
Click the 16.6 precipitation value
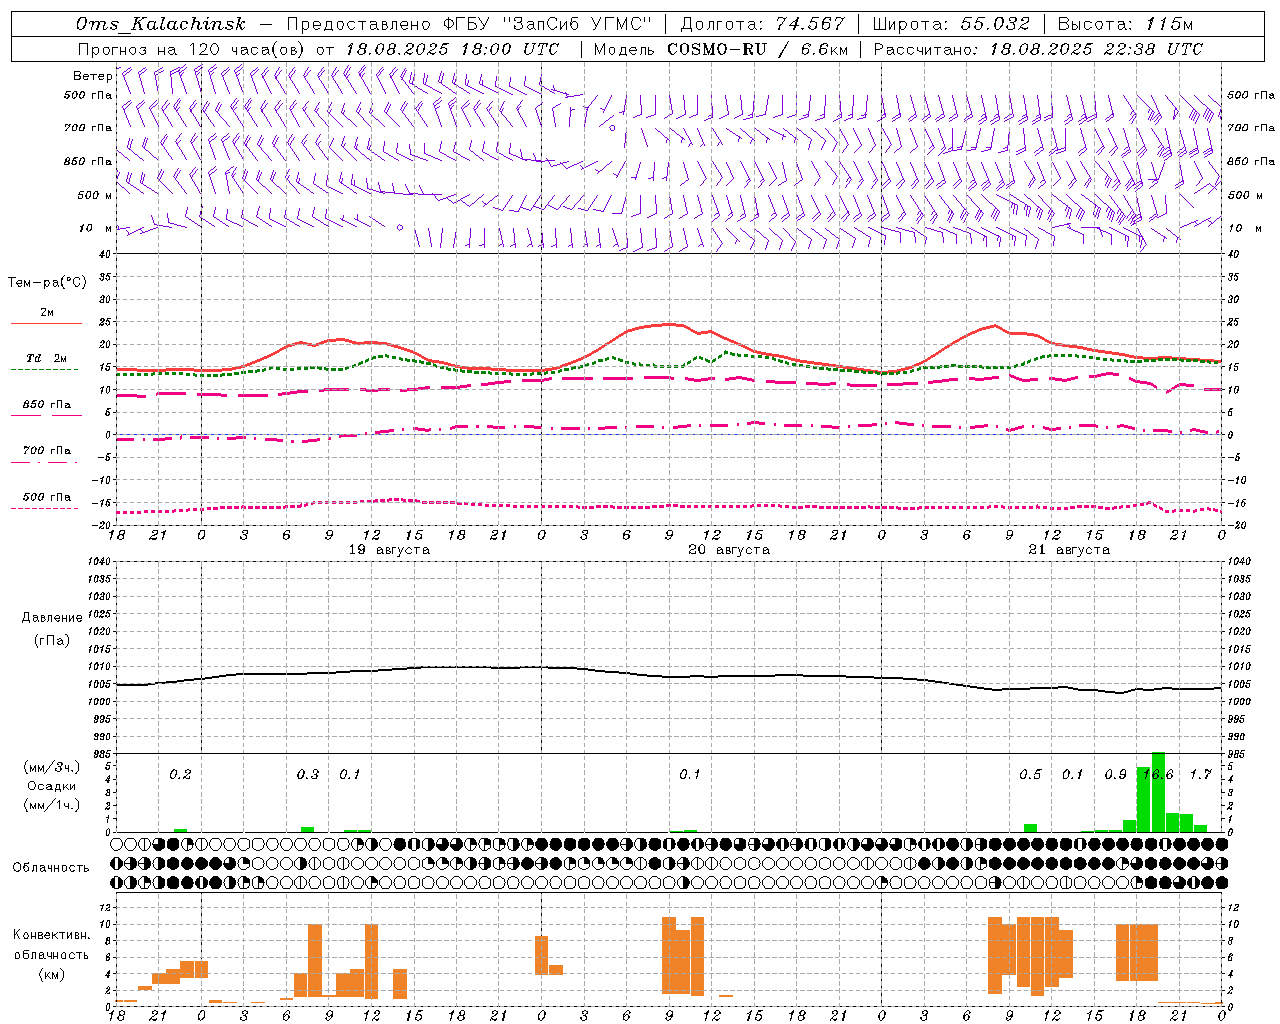point(1158,775)
